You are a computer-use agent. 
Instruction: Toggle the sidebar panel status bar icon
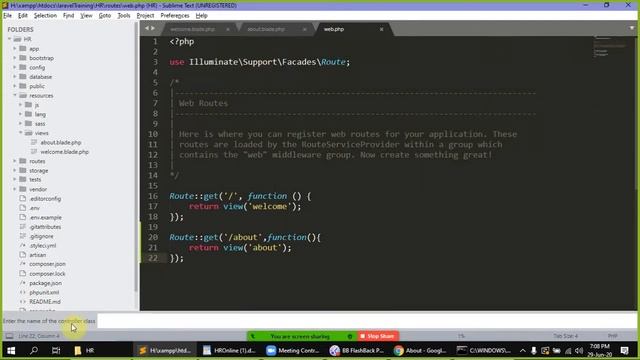point(9,336)
